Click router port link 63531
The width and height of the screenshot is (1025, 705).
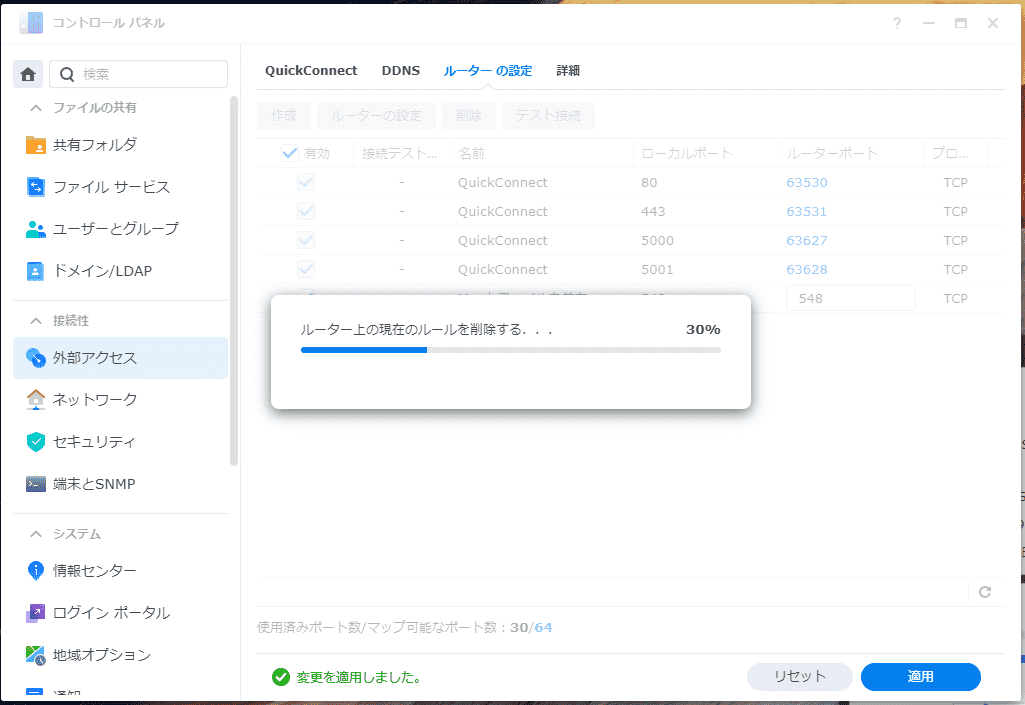tap(807, 211)
